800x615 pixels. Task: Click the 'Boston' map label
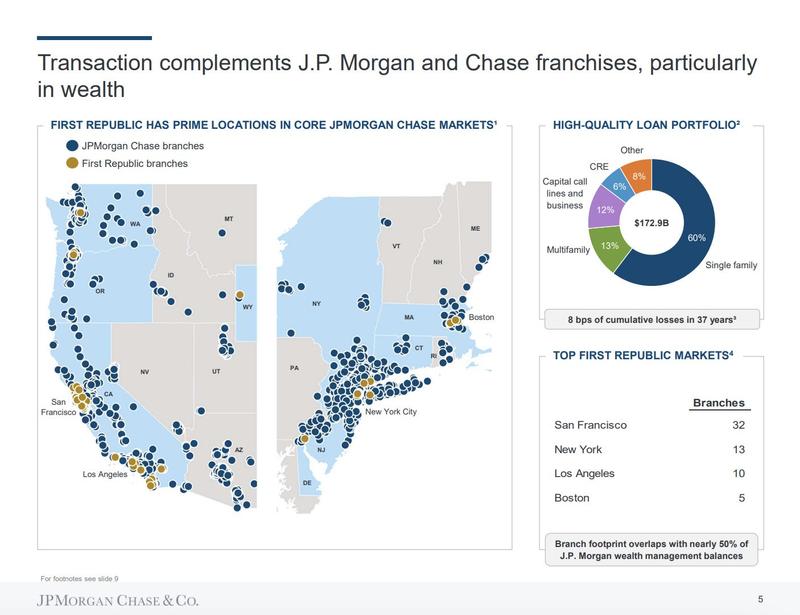tap(481, 317)
